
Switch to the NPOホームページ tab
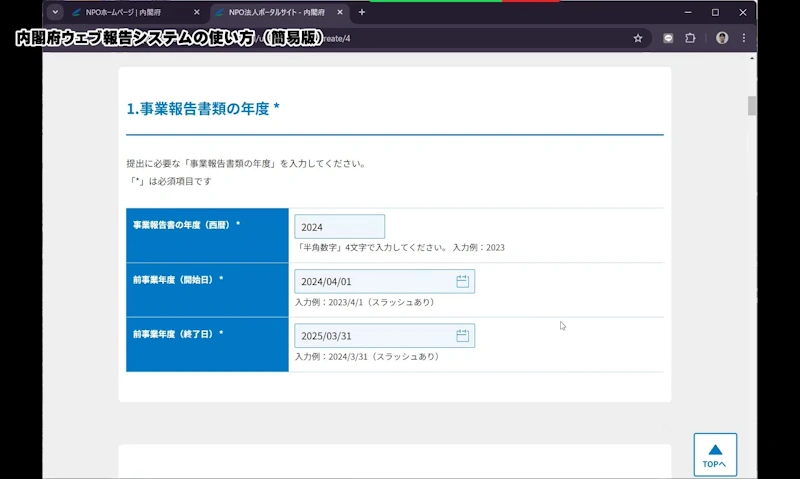pos(130,12)
